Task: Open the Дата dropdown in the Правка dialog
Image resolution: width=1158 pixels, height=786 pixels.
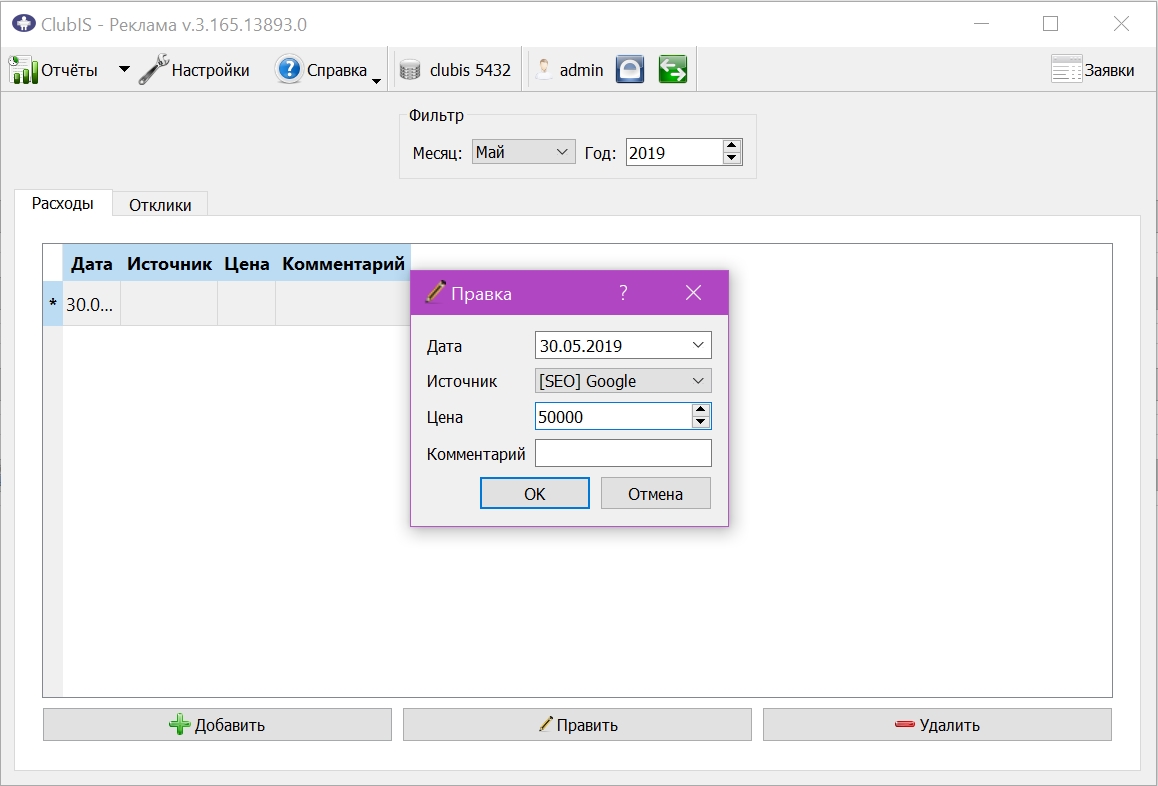Action: 698,345
